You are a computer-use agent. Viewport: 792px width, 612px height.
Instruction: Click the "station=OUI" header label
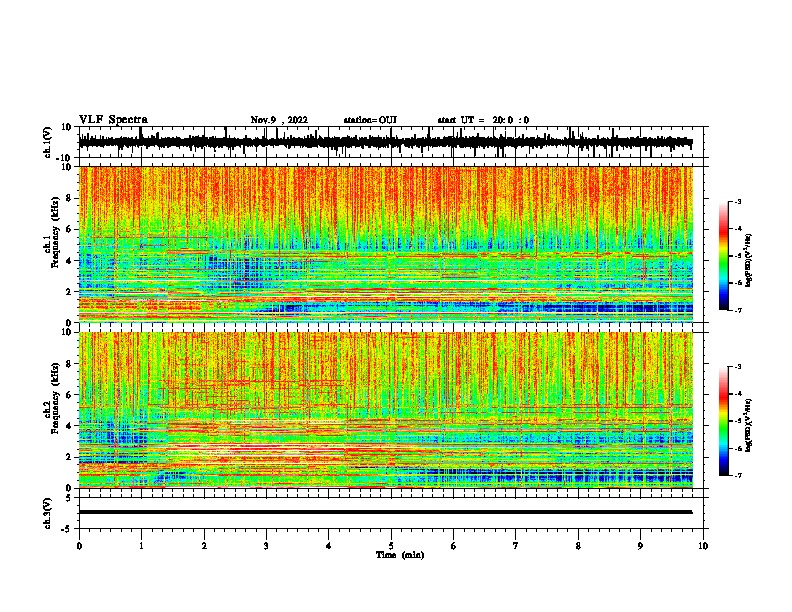370,120
